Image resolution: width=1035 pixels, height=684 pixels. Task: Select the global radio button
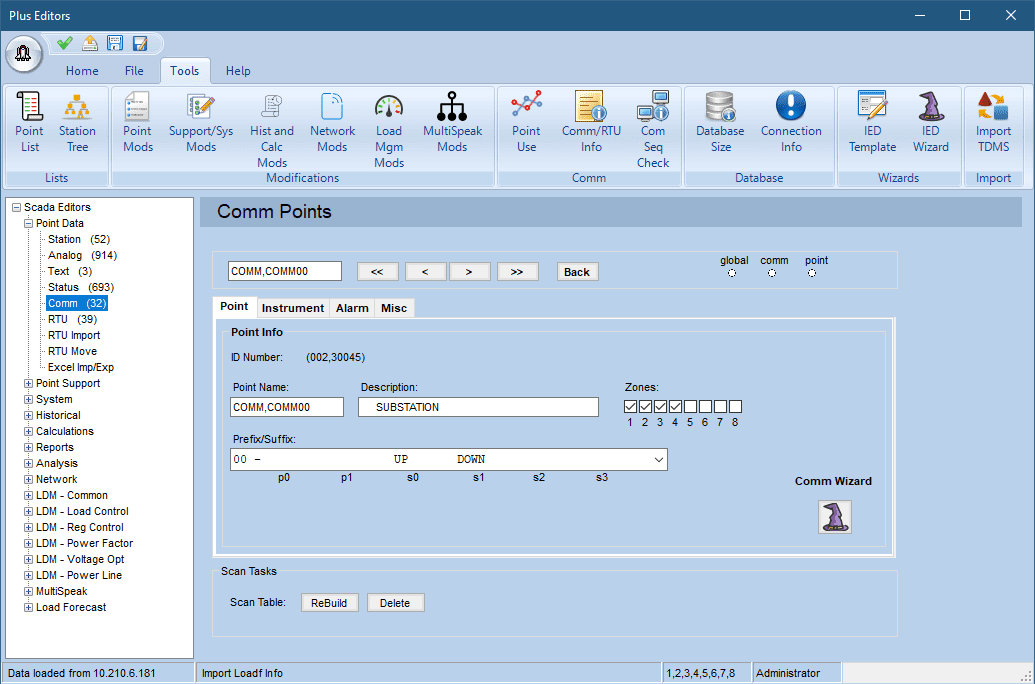(x=732, y=273)
